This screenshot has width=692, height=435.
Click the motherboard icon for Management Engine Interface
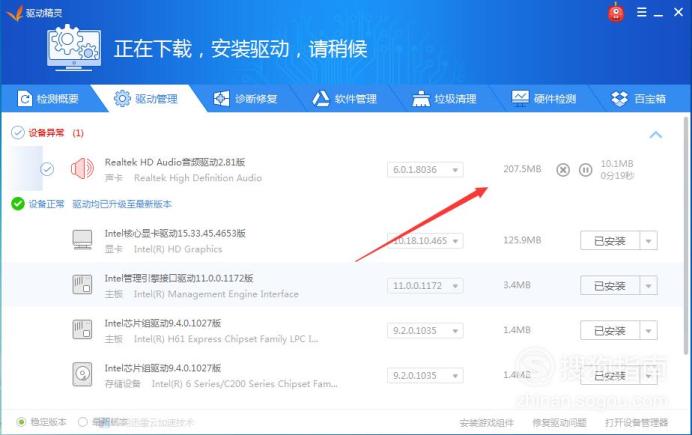83,285
